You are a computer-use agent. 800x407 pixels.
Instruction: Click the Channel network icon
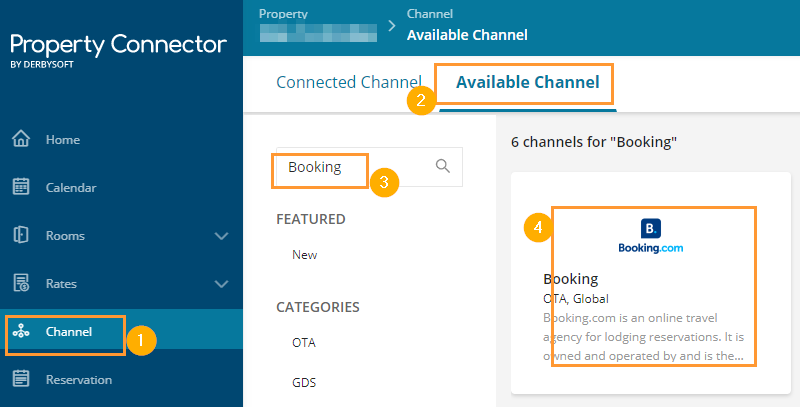pos(21,331)
